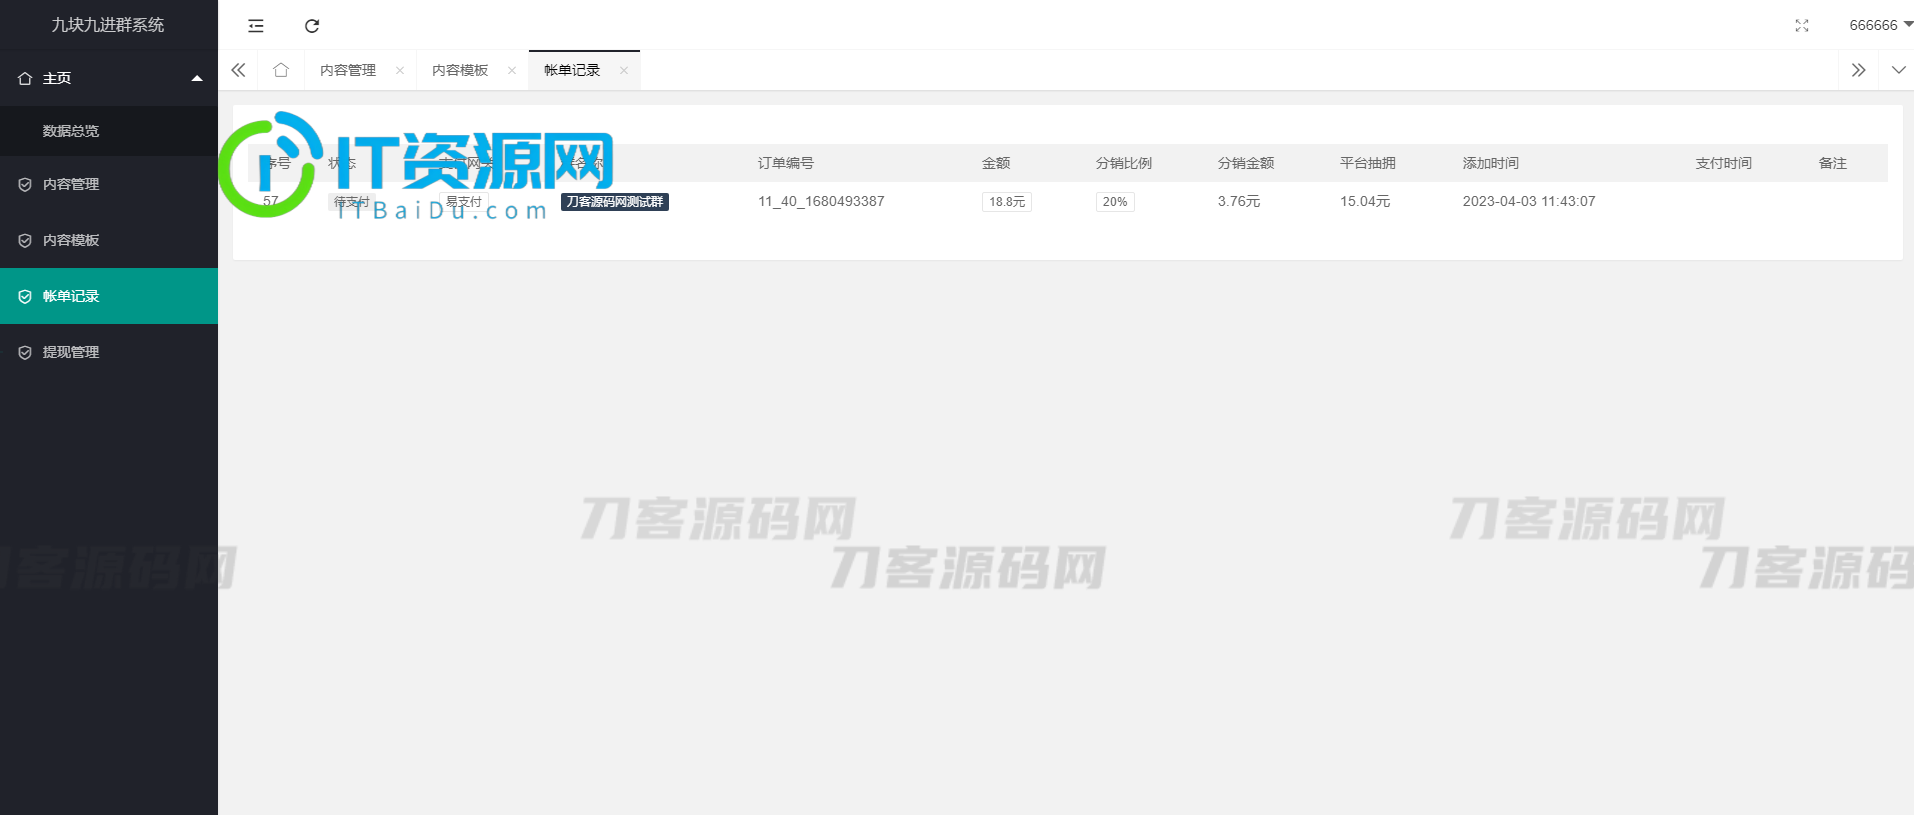
Task: Click timestamp 2023-04-03 11:43:07
Action: (x=1529, y=201)
